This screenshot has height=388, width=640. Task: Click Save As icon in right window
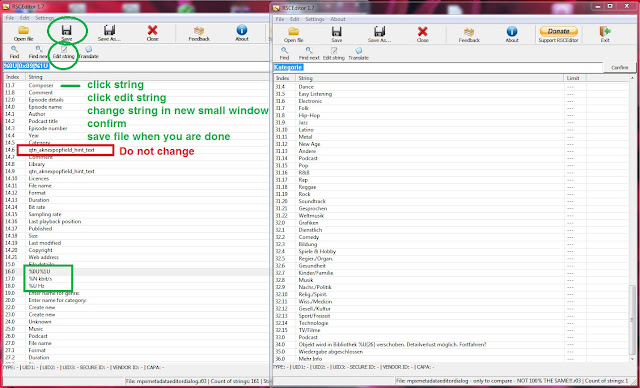click(380, 35)
